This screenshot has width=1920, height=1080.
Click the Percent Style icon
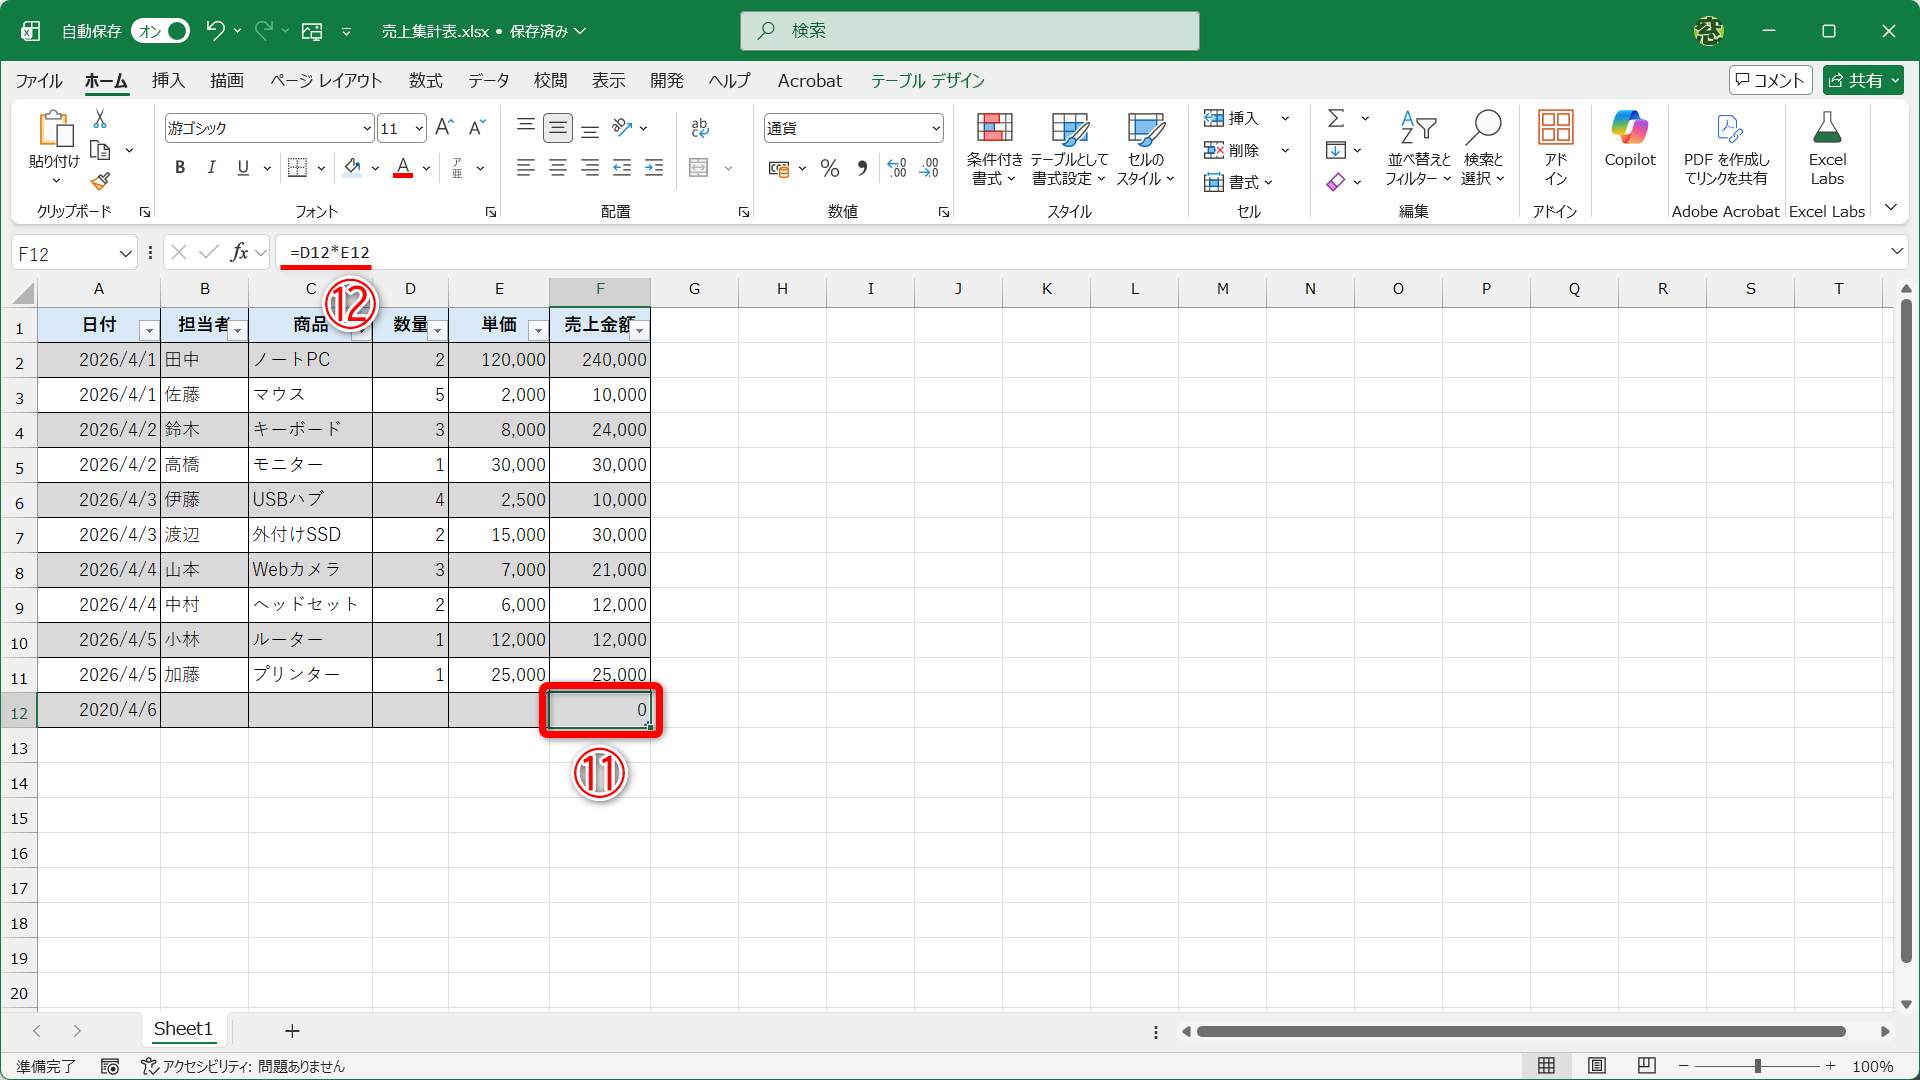point(829,168)
